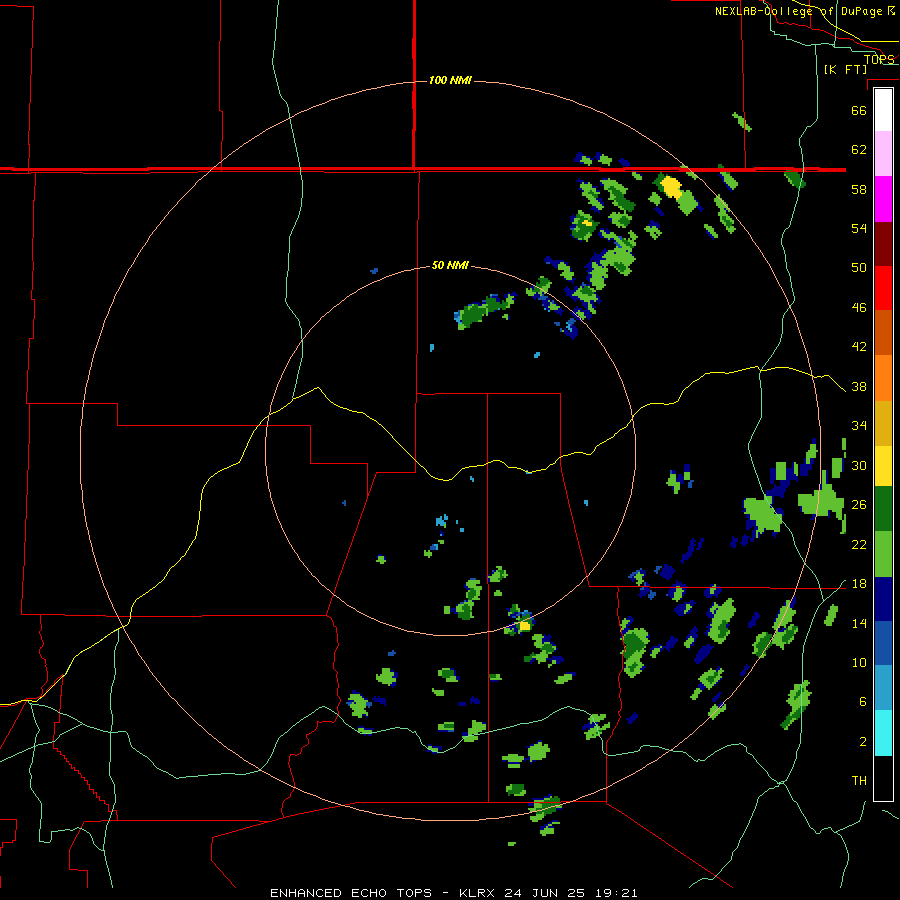Click the legend value '66'

tap(859, 110)
